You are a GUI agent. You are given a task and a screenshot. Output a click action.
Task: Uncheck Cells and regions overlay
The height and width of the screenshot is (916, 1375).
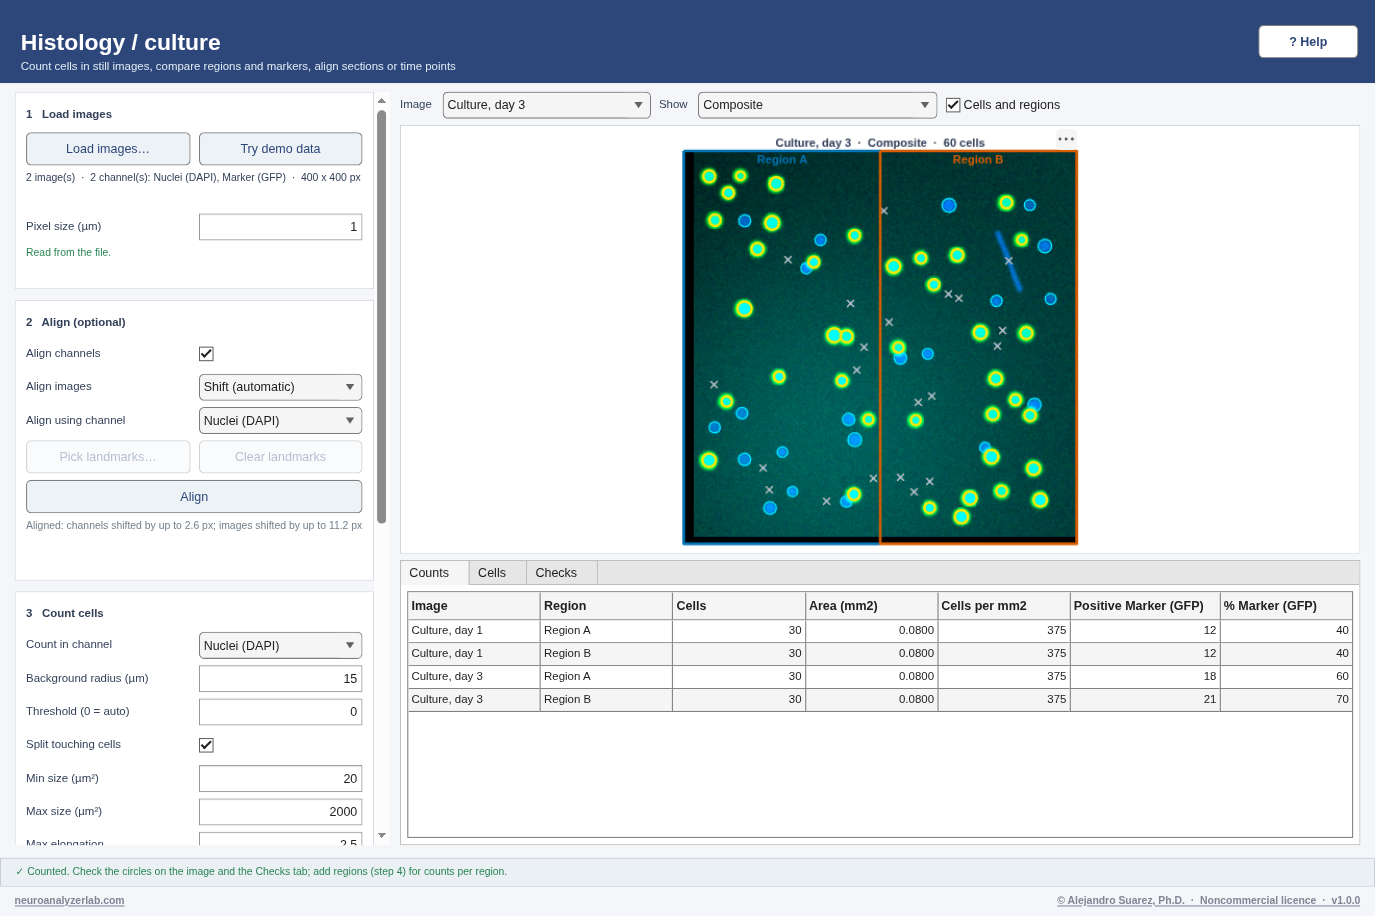[953, 105]
